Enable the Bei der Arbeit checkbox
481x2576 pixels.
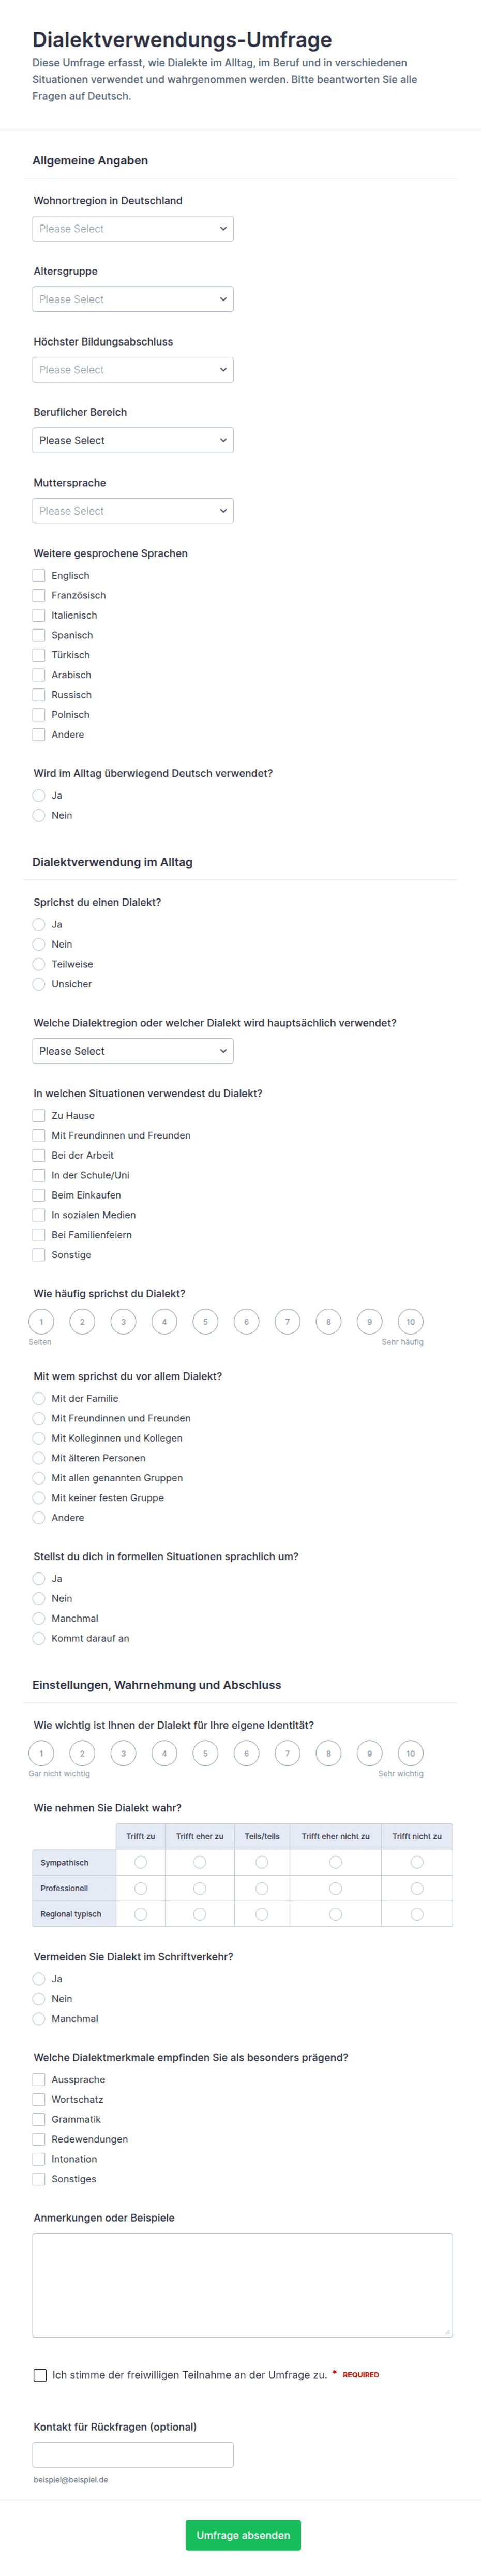tap(39, 1155)
